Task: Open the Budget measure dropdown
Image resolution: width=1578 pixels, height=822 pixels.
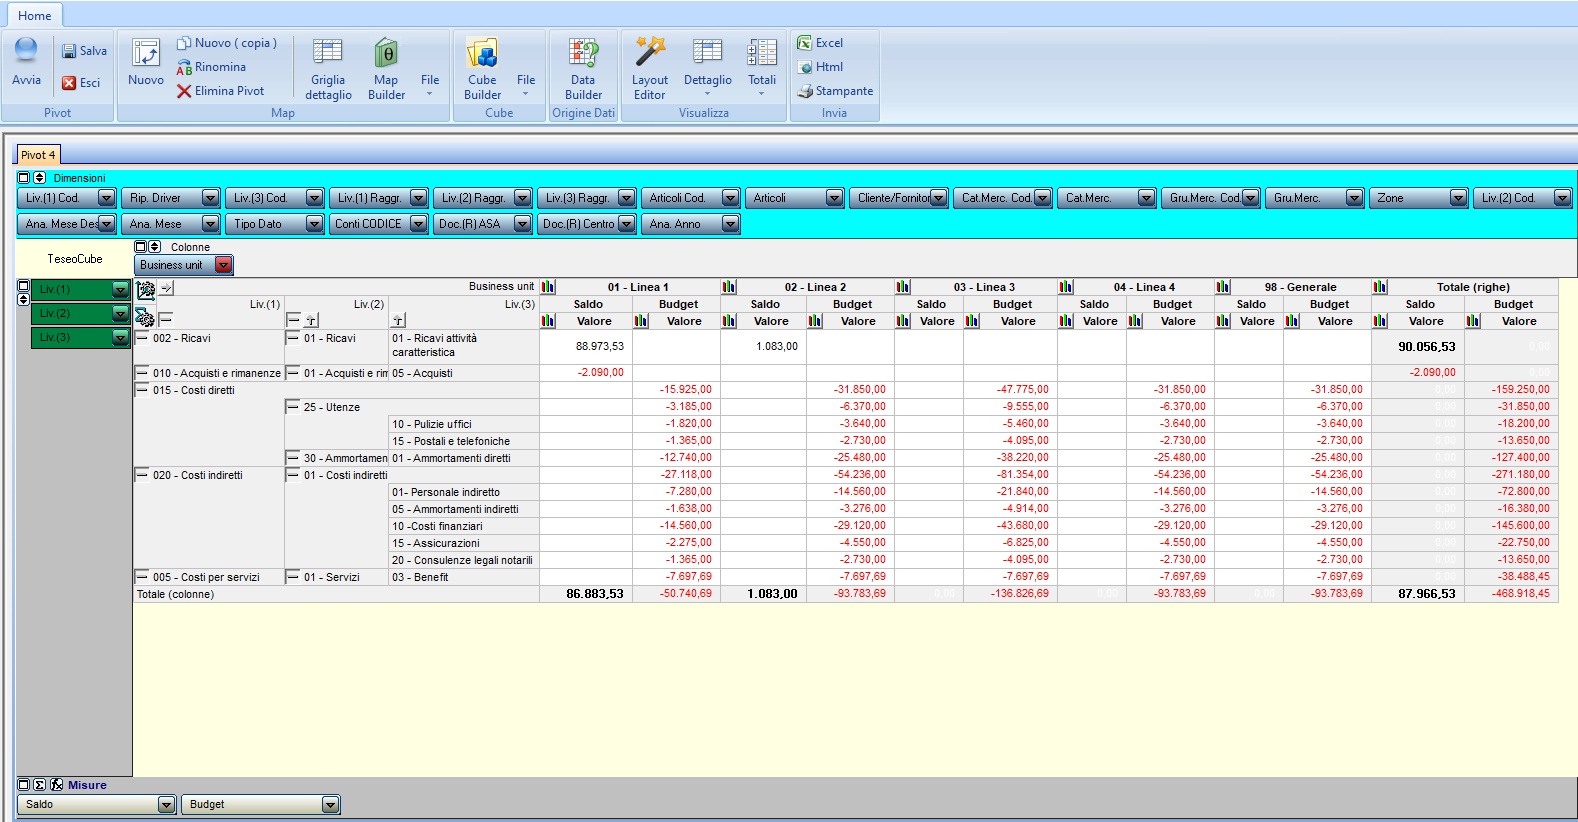Action: coord(331,804)
